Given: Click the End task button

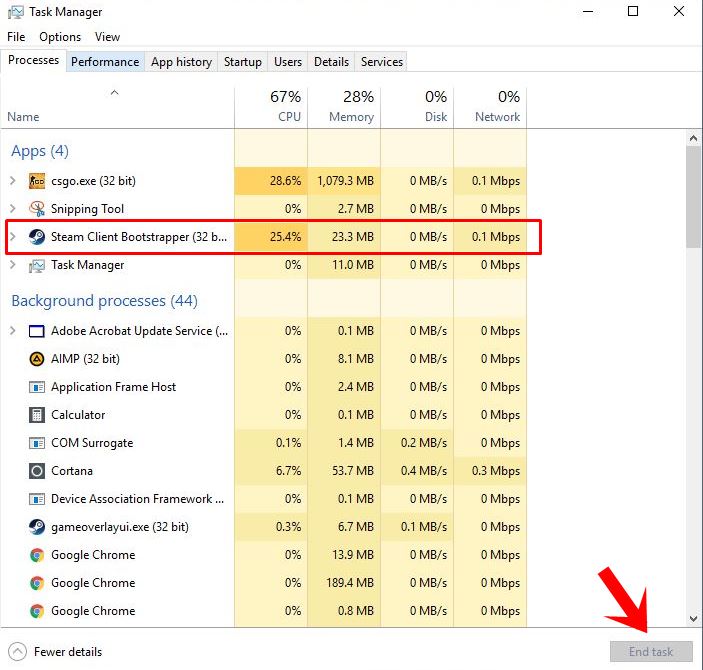Looking at the screenshot, I should (651, 652).
